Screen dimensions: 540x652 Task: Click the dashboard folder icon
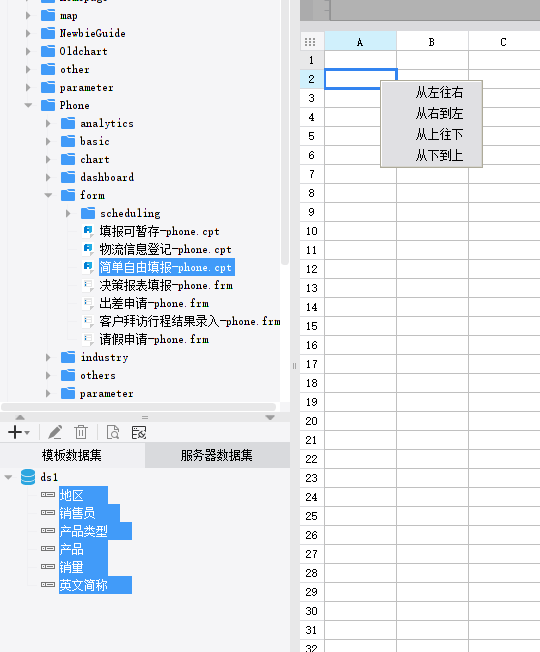(68, 177)
